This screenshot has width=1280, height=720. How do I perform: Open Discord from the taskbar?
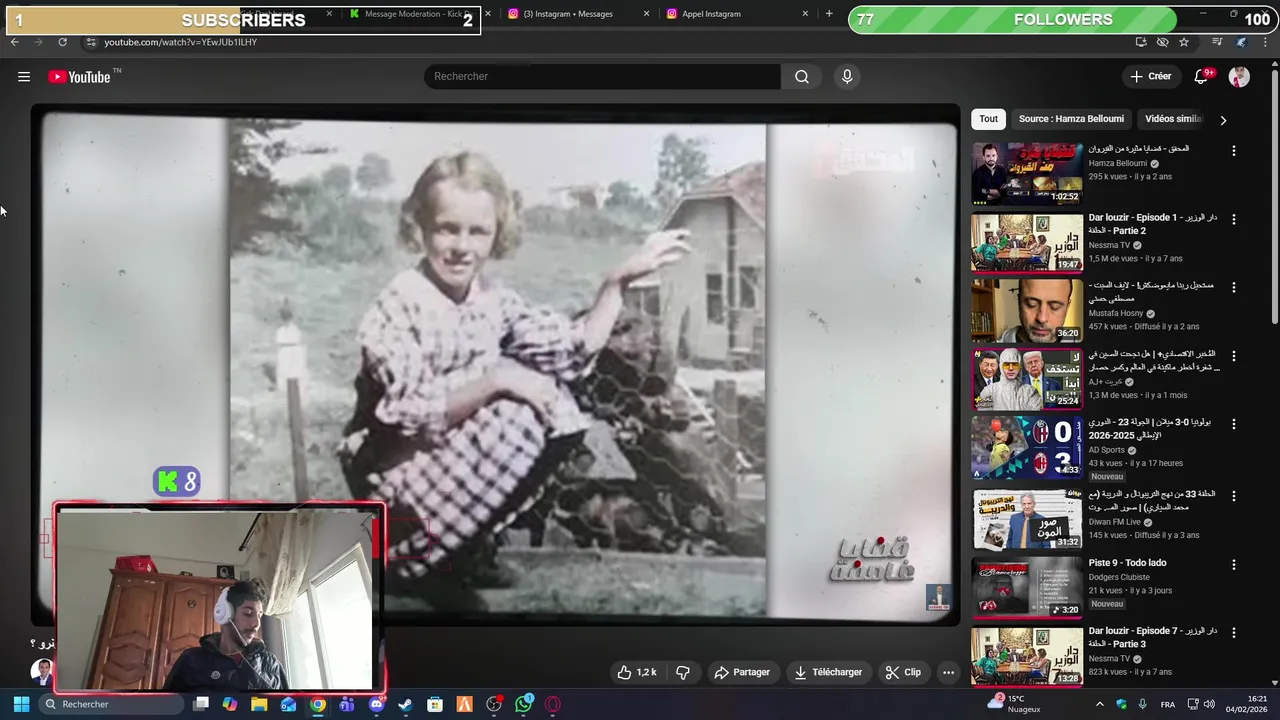click(376, 704)
